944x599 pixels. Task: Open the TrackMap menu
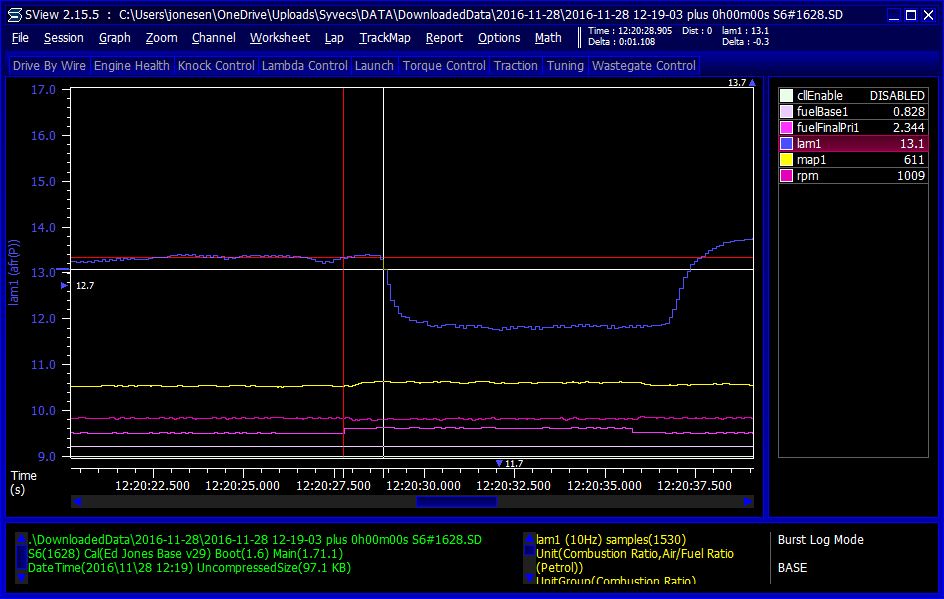pos(384,38)
